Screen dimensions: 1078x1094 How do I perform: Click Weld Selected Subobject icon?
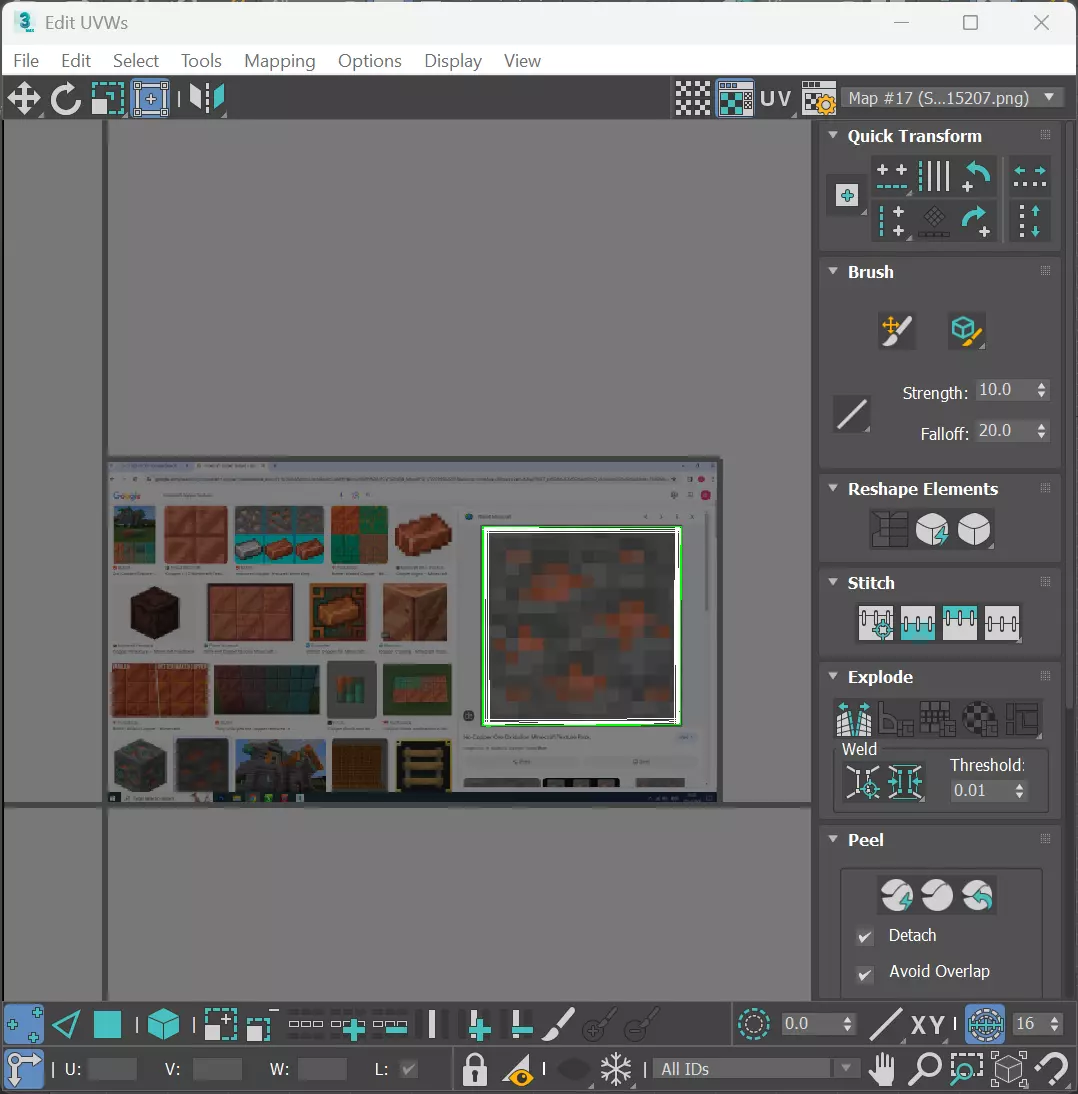coord(905,781)
